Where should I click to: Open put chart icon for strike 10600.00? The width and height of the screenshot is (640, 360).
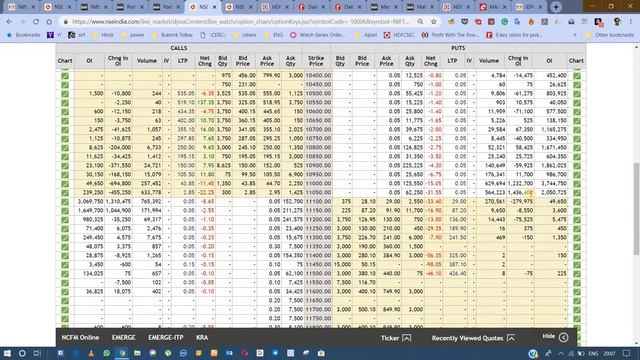pyautogui.click(x=576, y=111)
